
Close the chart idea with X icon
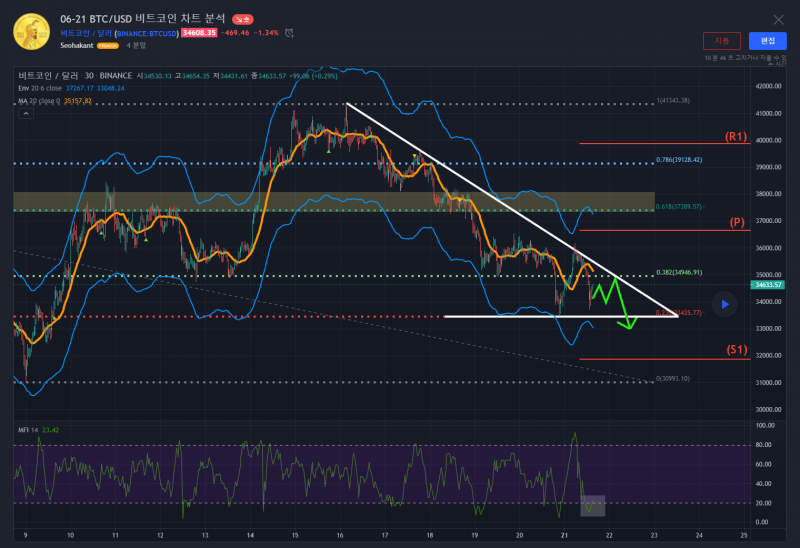[x=779, y=19]
